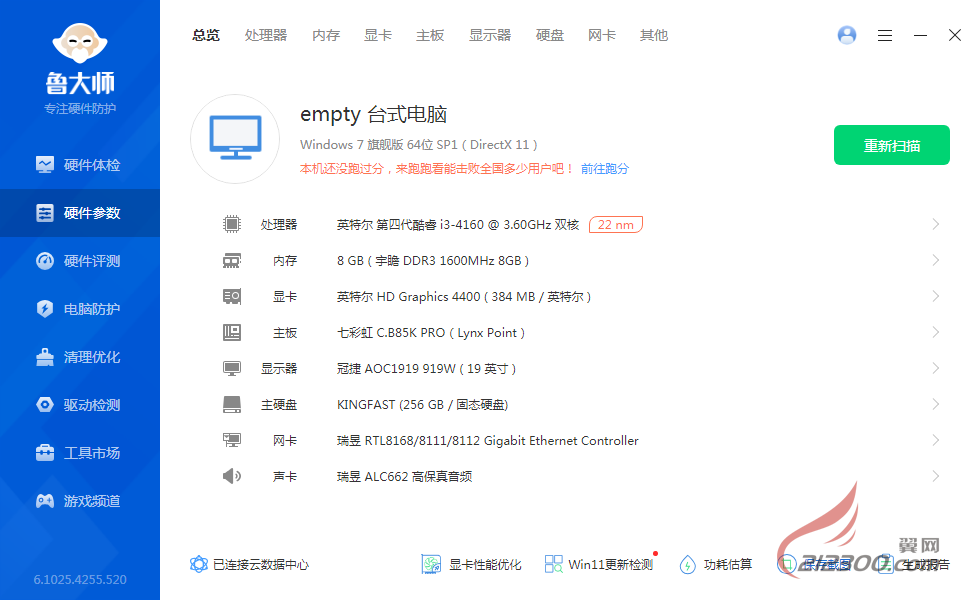Viewport: 980px width, 600px height.
Task: Expand the 主硬盘 row chevron
Action: (936, 404)
